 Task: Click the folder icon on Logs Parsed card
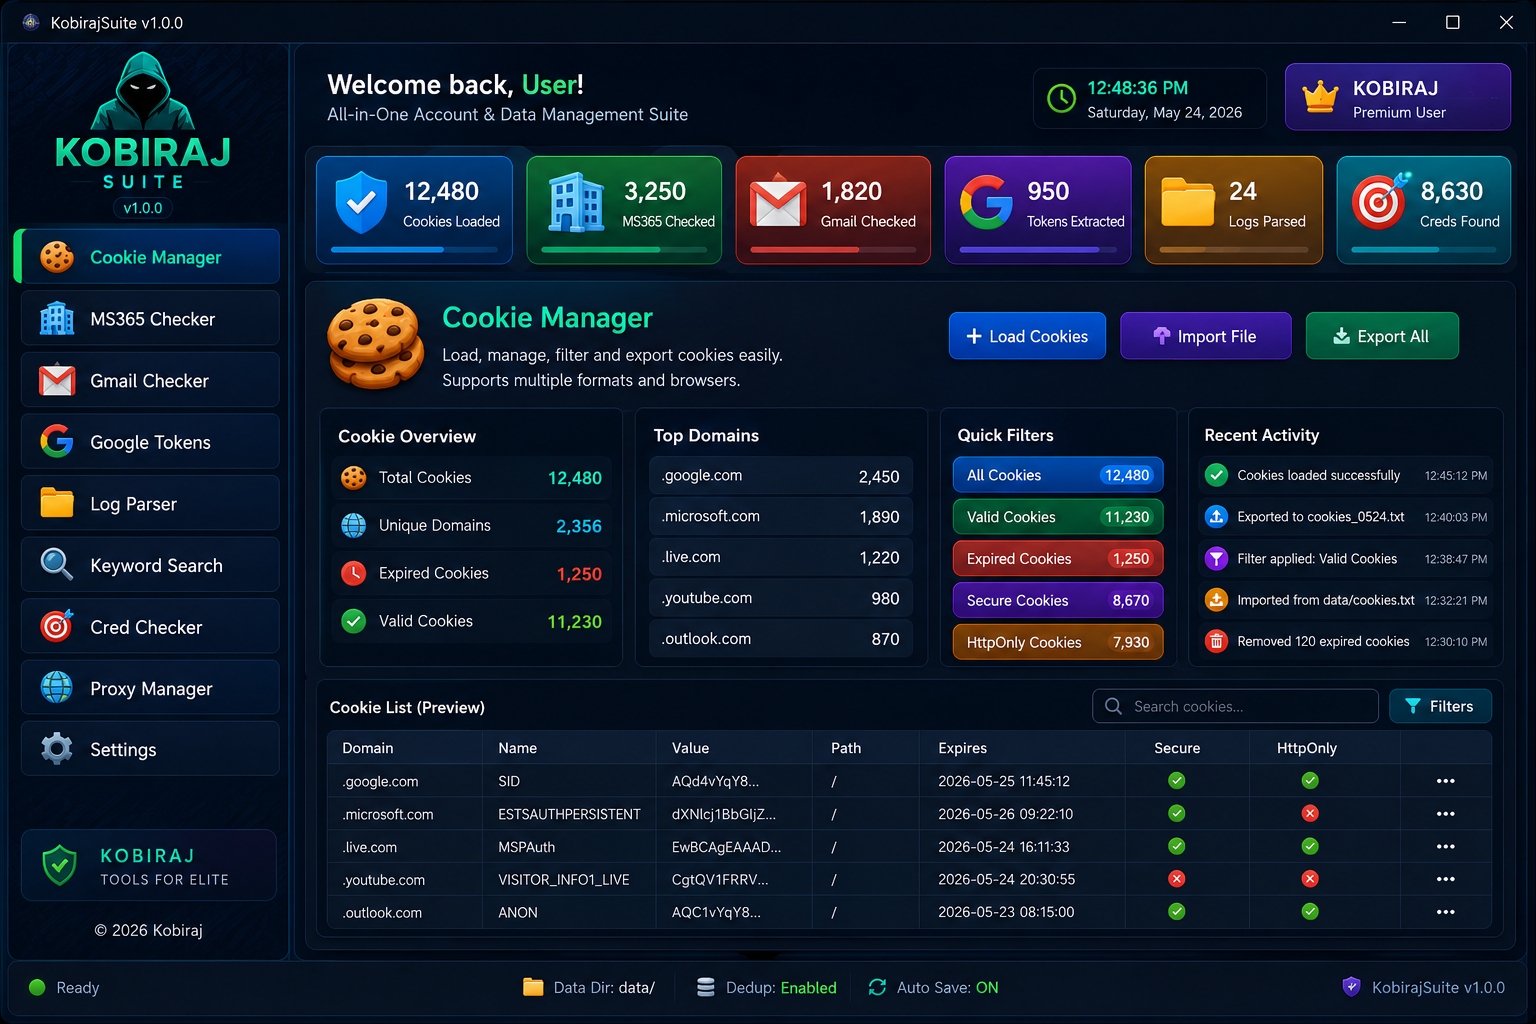coord(1187,202)
